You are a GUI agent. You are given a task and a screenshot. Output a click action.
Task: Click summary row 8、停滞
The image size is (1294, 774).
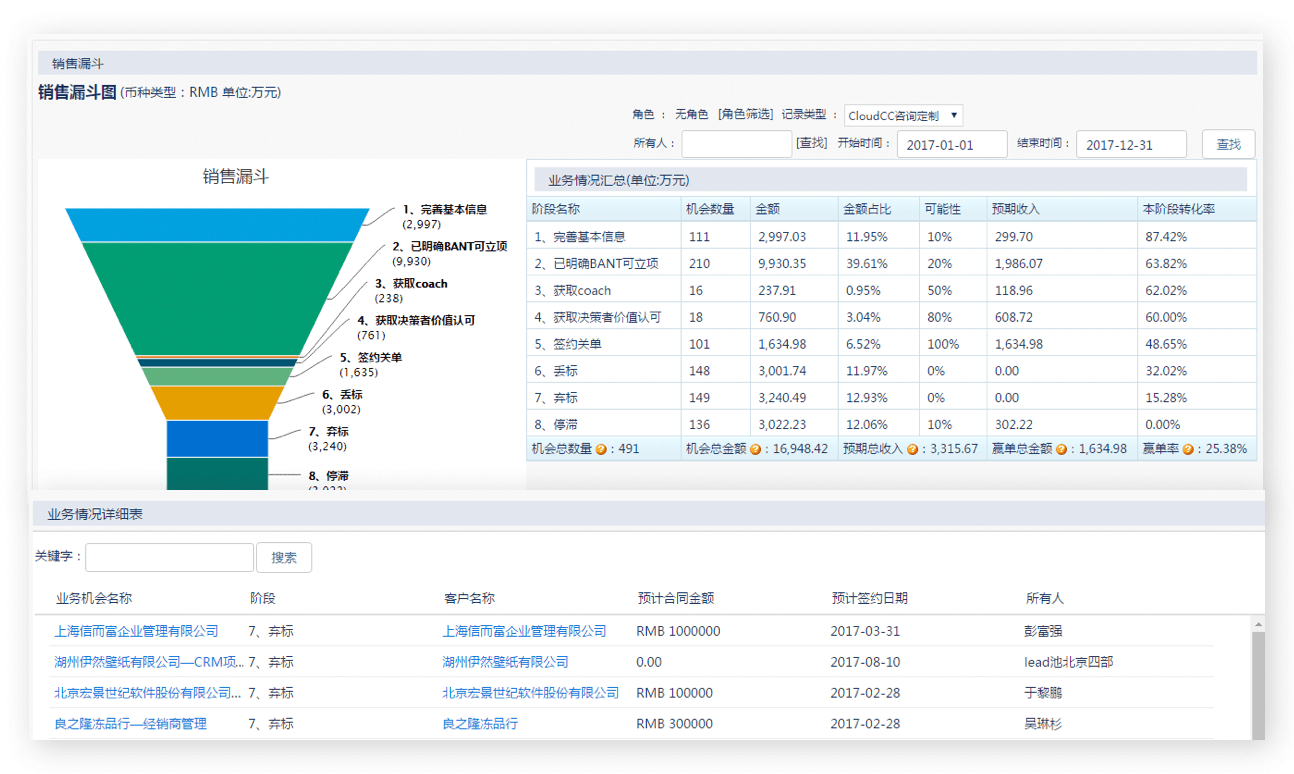(x=891, y=423)
